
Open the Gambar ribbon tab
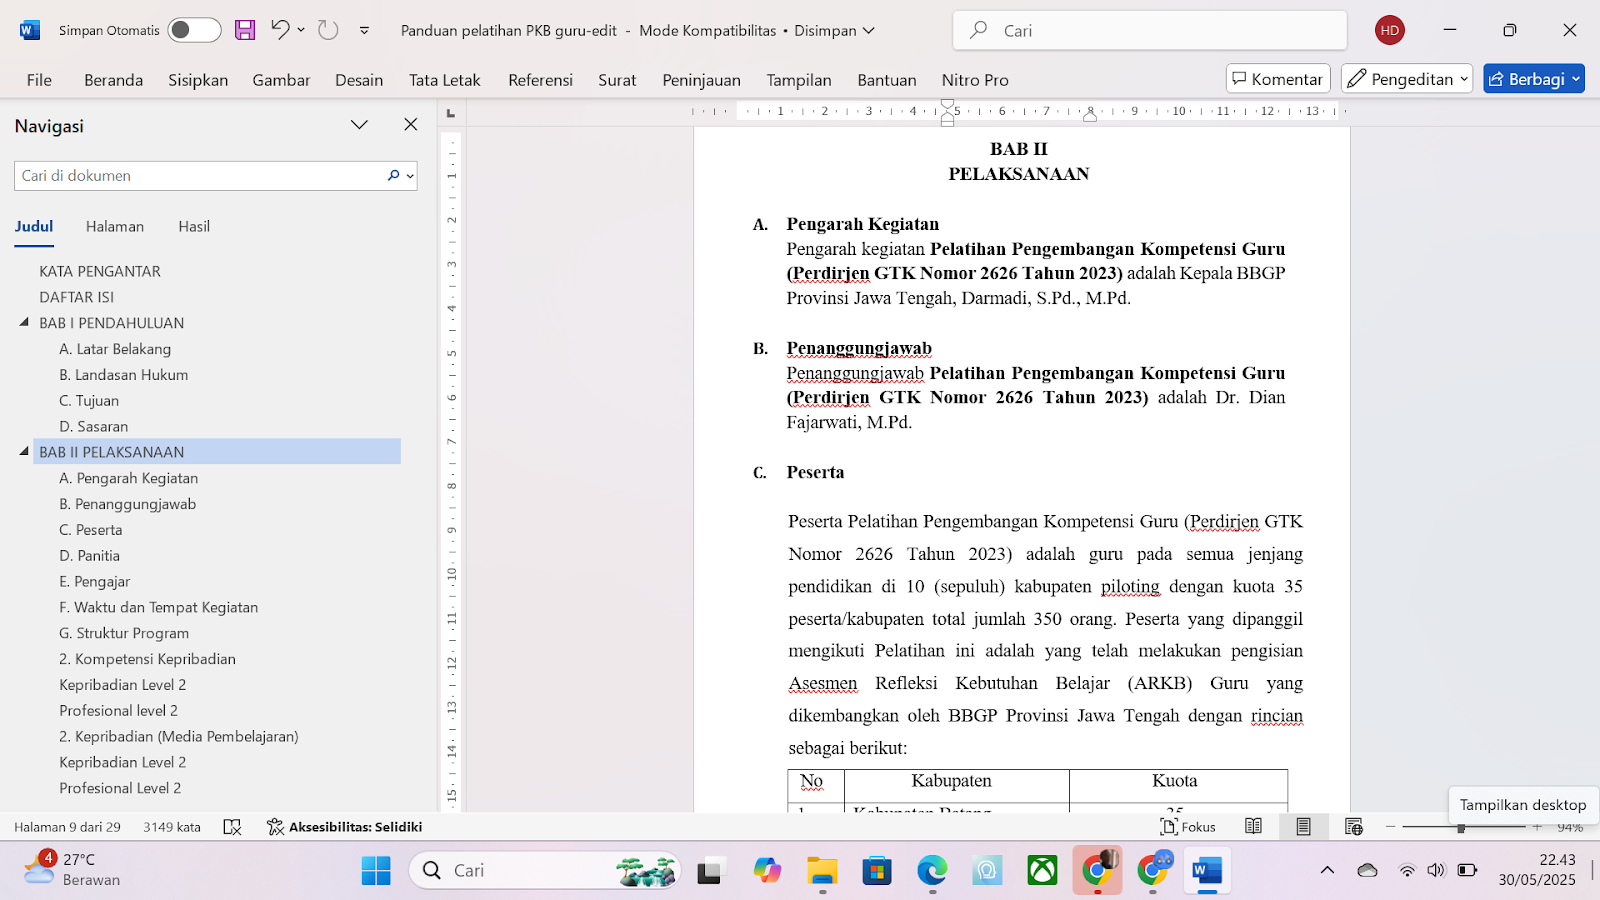[x=281, y=80]
